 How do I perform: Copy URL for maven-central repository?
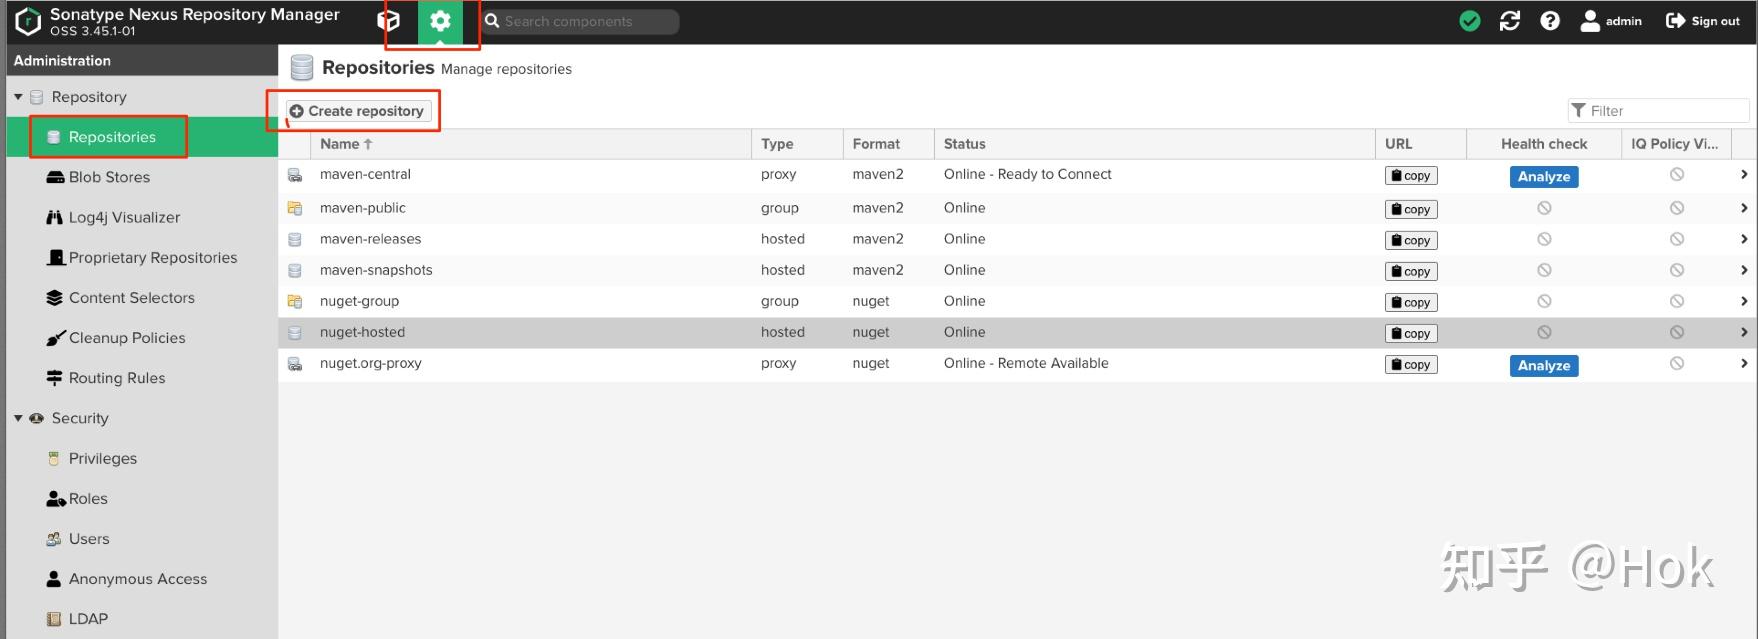(1410, 176)
